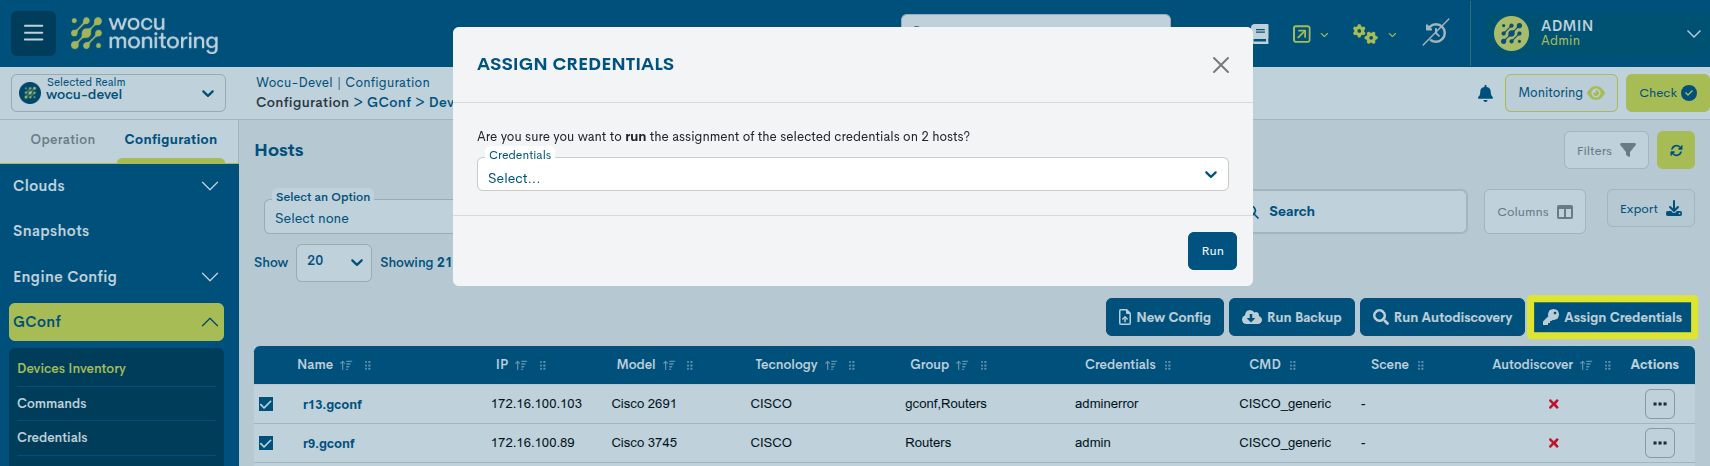
Task: Uncheck the r13.gconf host checkbox
Action: tap(266, 404)
